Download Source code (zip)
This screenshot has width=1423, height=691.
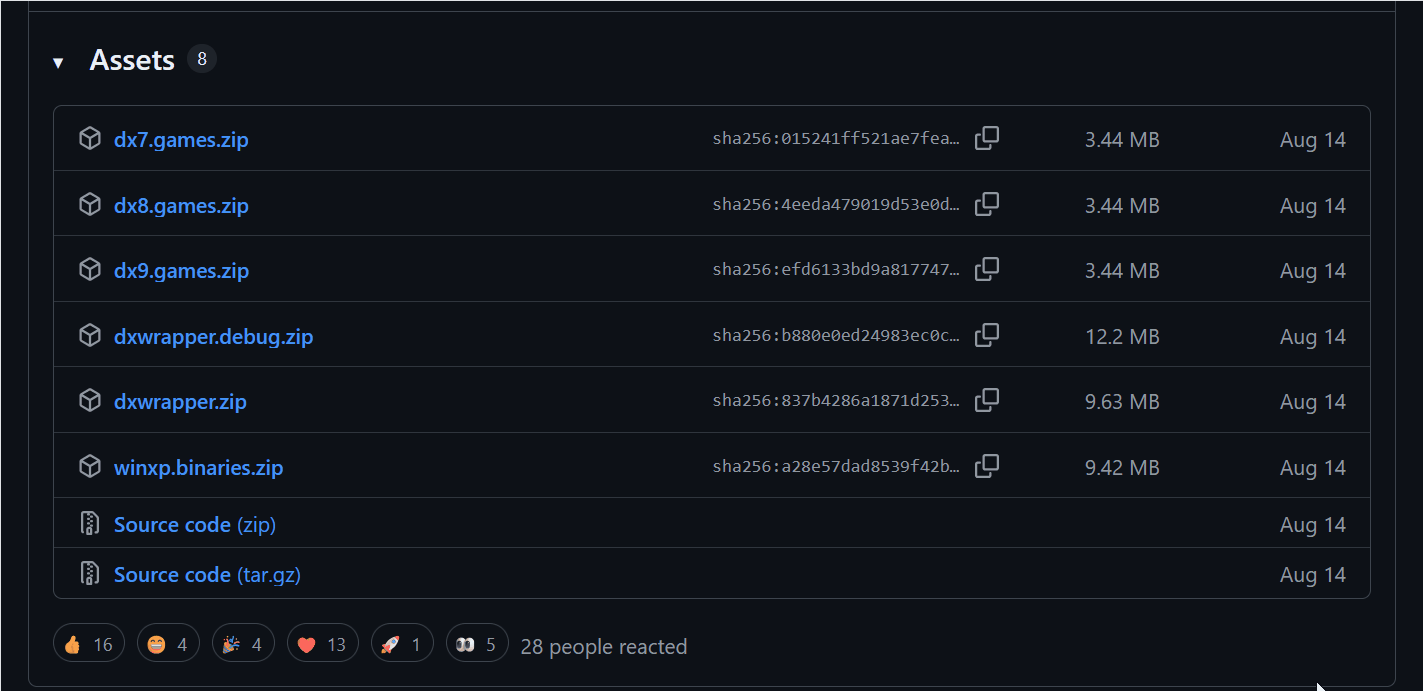194,525
